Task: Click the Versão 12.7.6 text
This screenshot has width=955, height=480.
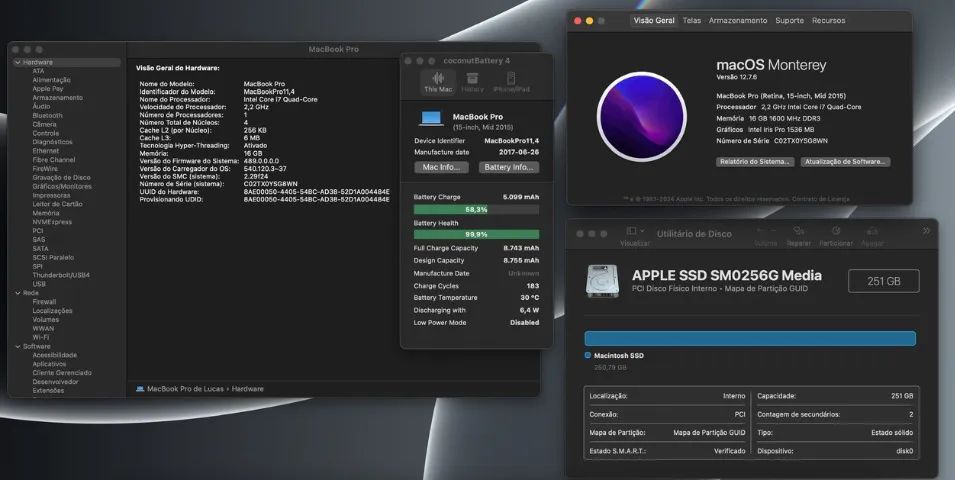Action: [x=736, y=77]
